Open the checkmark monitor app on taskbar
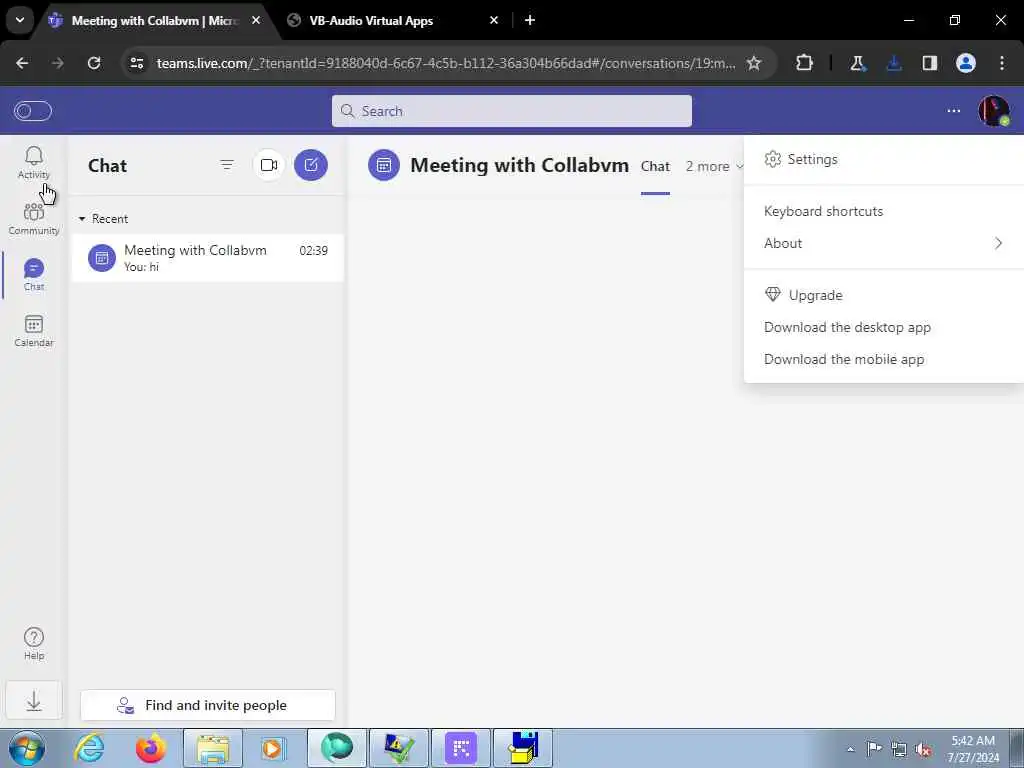Screen dimensions: 1024x768 coord(399,748)
